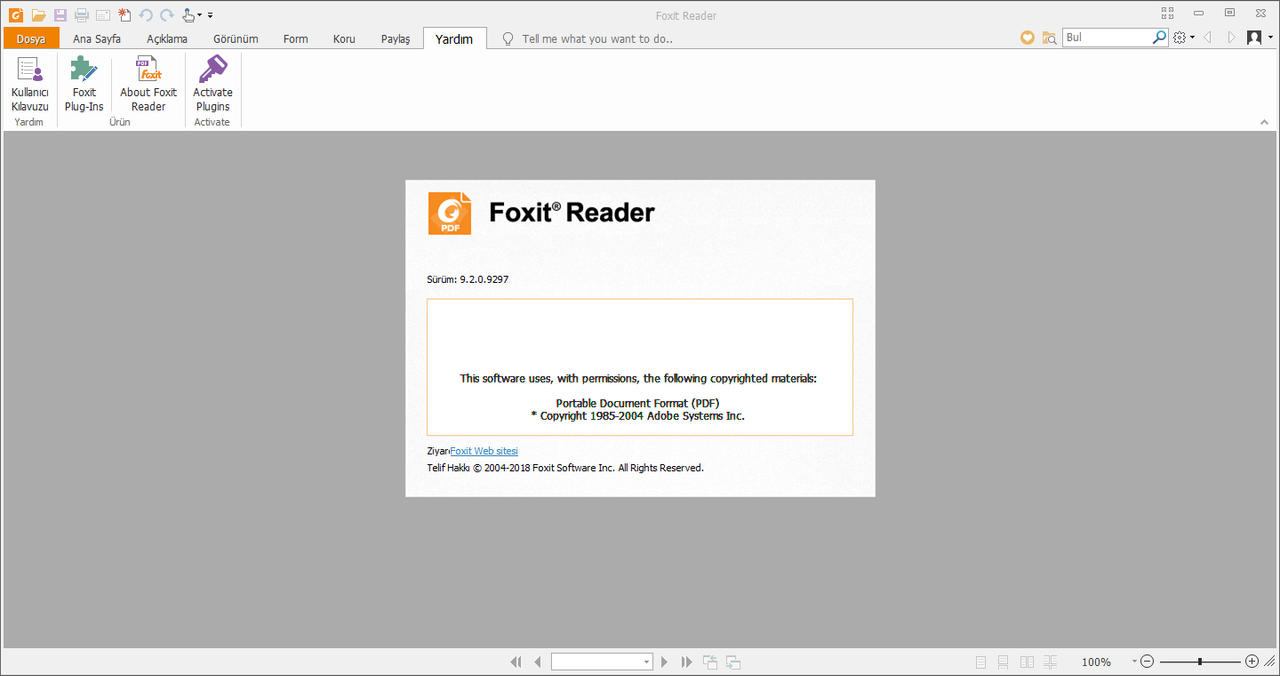The width and height of the screenshot is (1280, 676).
Task: Click the orange heart favorites icon
Action: pyautogui.click(x=1027, y=37)
